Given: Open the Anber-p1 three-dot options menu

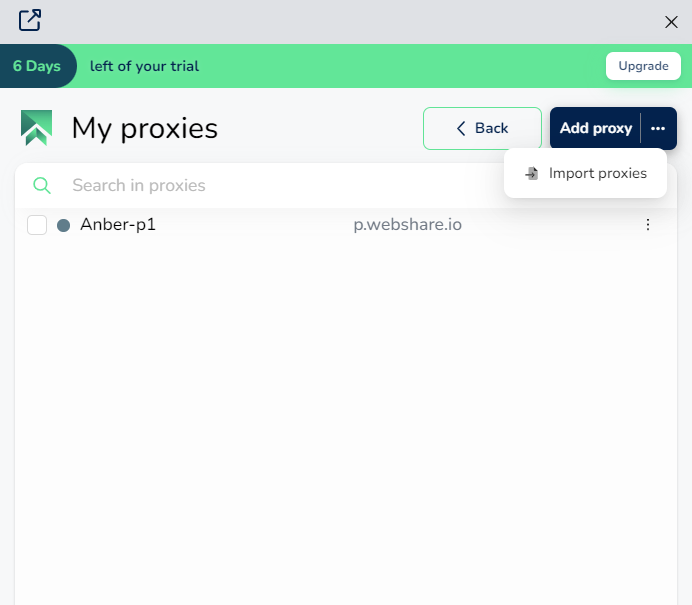Looking at the screenshot, I should pyautogui.click(x=647, y=225).
